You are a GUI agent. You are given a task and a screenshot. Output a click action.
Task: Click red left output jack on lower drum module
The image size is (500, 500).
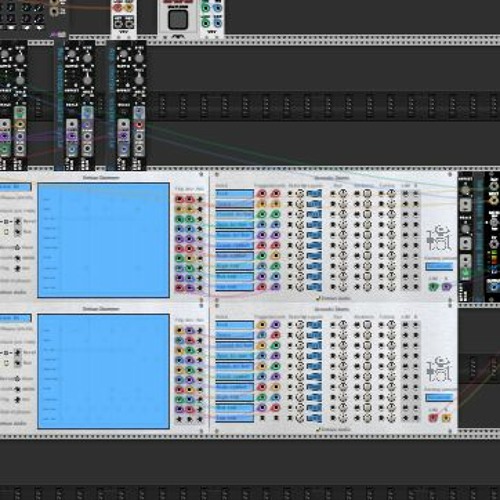[x=433, y=417]
